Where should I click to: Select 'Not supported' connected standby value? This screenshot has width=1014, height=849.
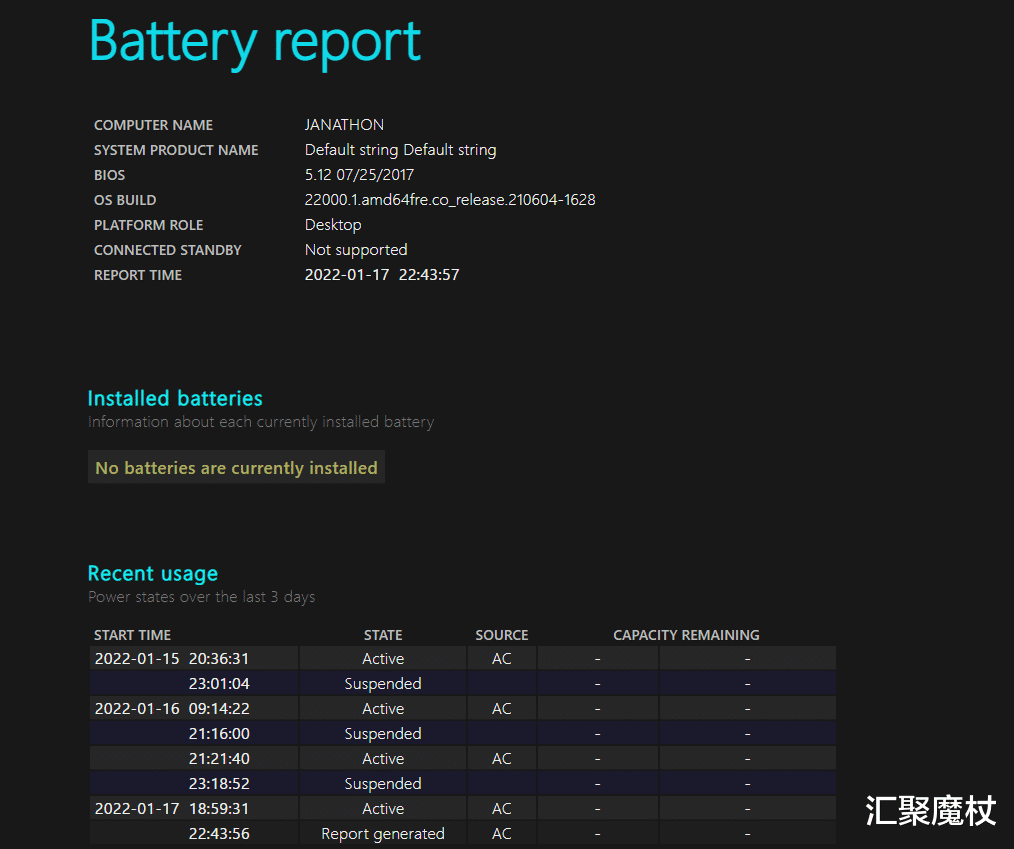coord(356,250)
